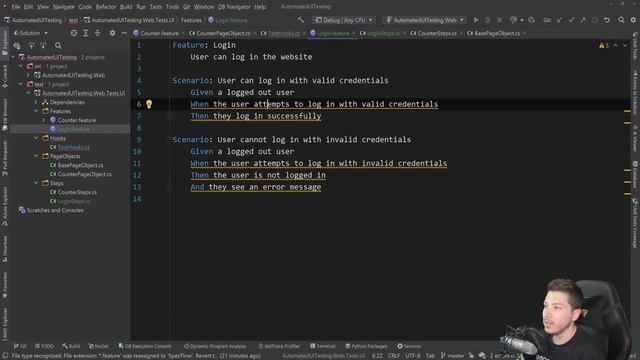The height and width of the screenshot is (360, 640).
Task: Click the Git push green arrow icon
Action: pyautogui.click(x=583, y=20)
